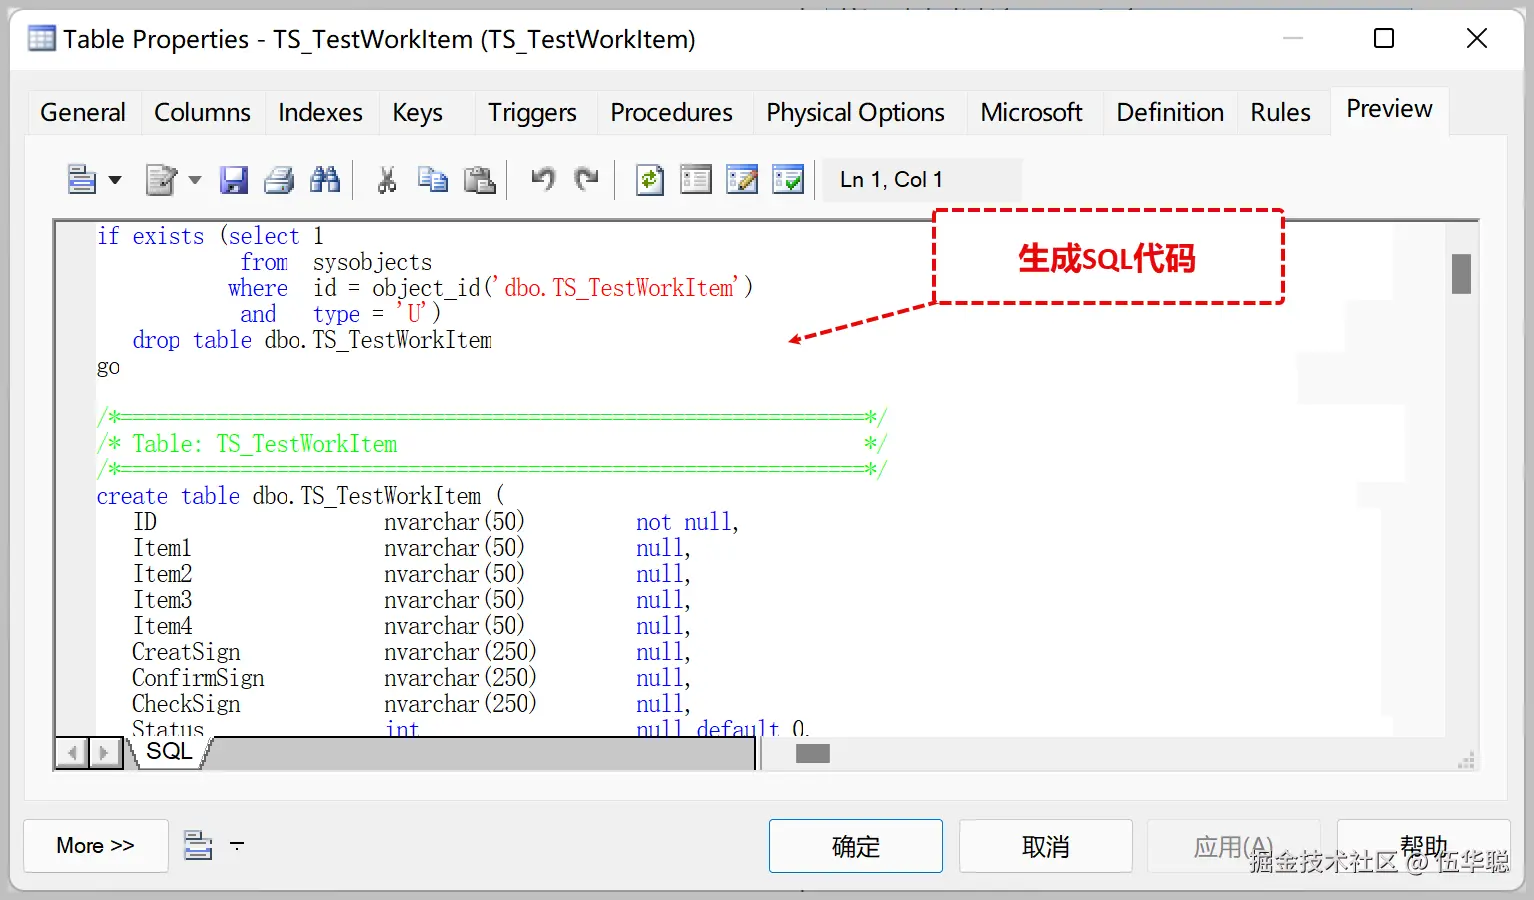The width and height of the screenshot is (1534, 900).
Task: Paste from clipboard icon
Action: tap(480, 180)
